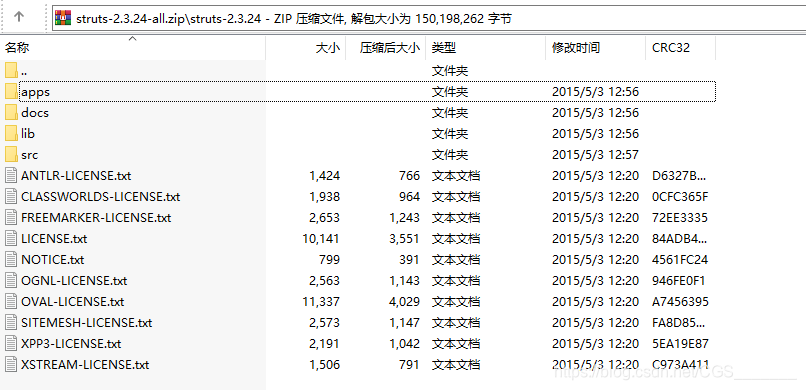The height and width of the screenshot is (390, 806).
Task: Select the XPP3-LICENSE.txt file name
Action: (71, 344)
